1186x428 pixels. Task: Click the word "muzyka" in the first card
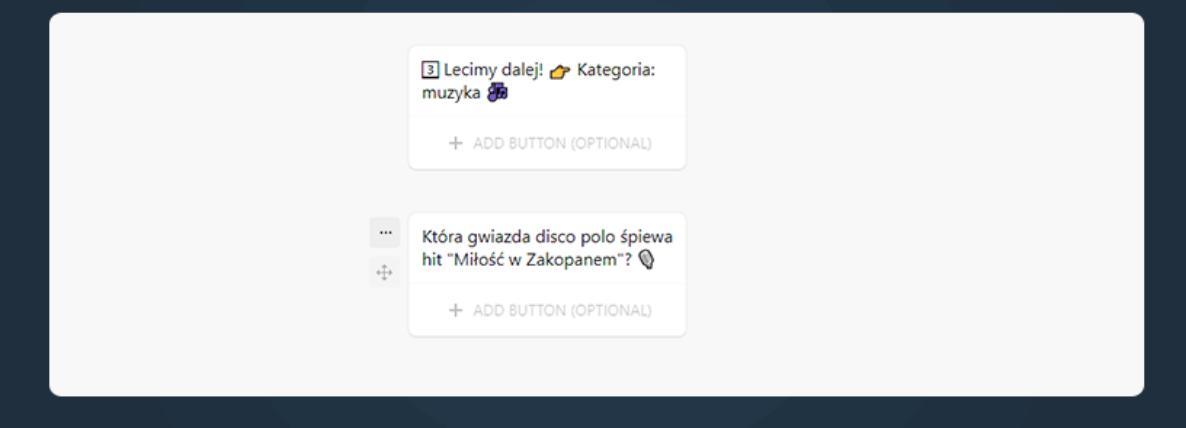pos(452,93)
